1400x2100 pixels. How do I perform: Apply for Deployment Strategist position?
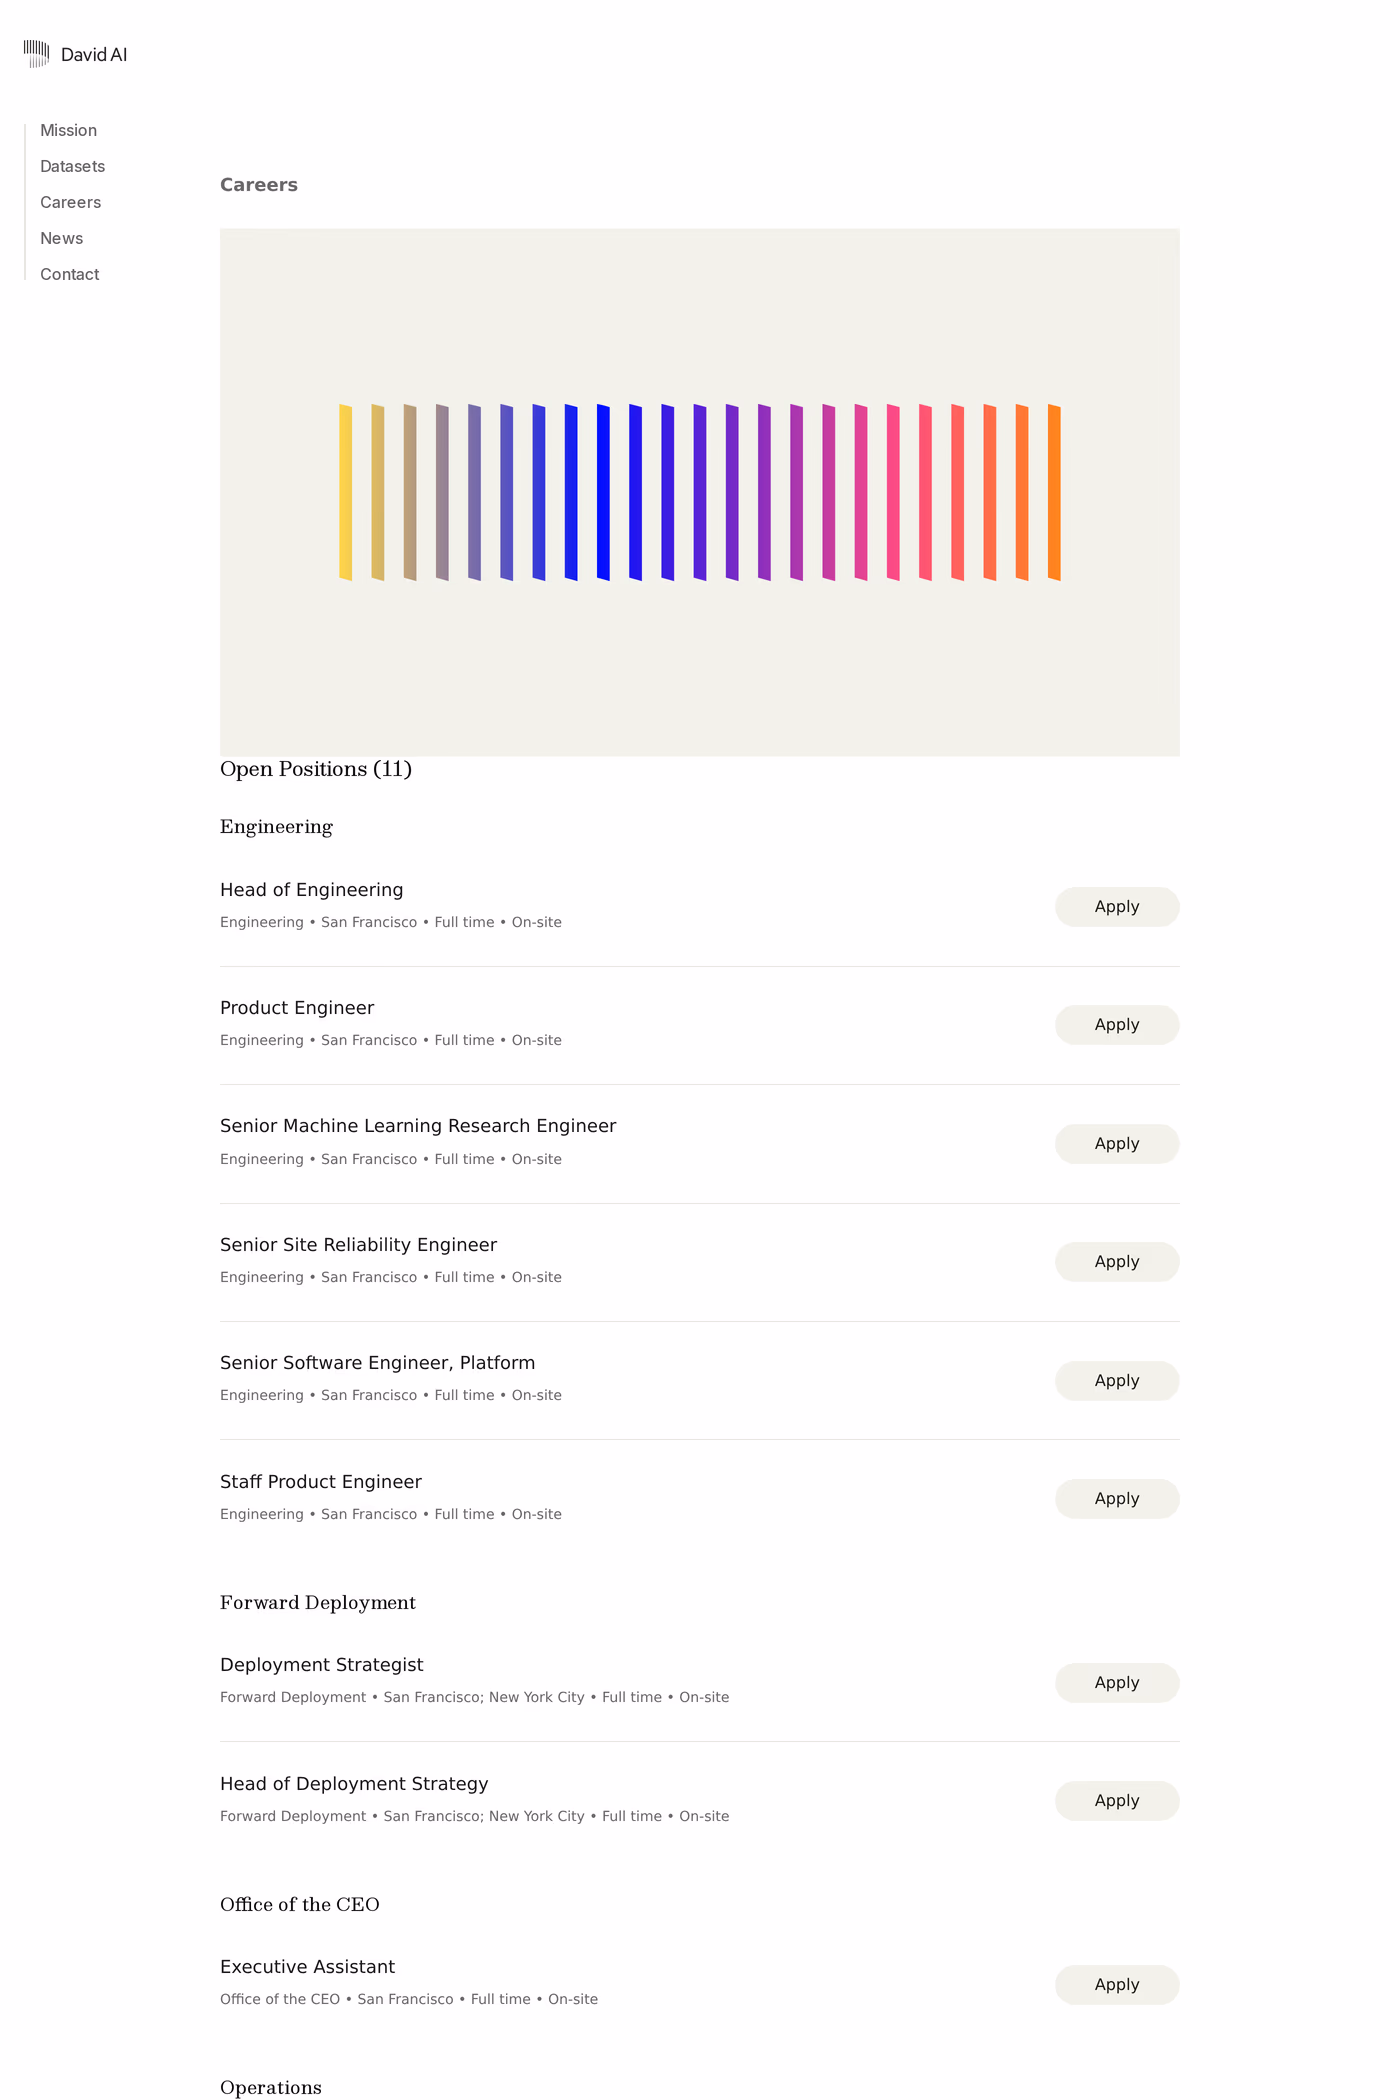(x=1117, y=1683)
